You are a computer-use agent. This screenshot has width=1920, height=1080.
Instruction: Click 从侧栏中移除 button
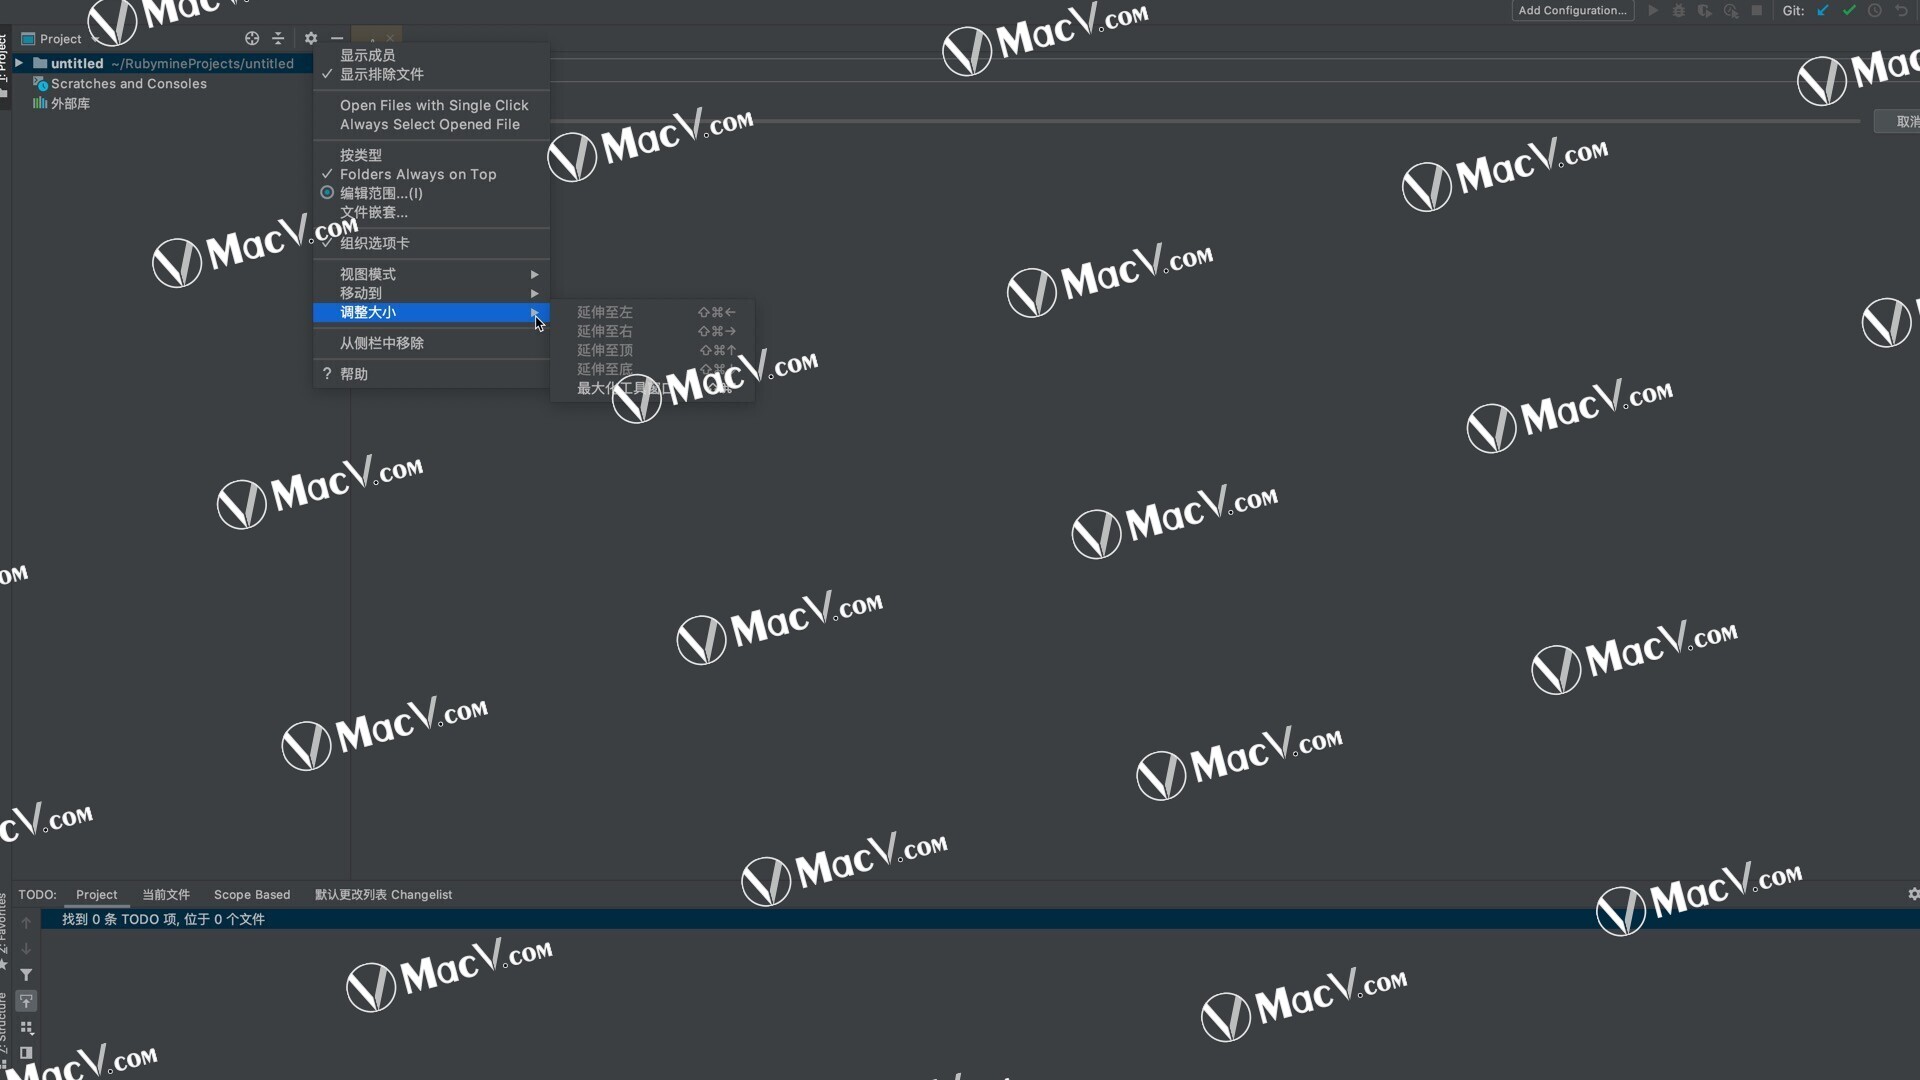coord(381,343)
